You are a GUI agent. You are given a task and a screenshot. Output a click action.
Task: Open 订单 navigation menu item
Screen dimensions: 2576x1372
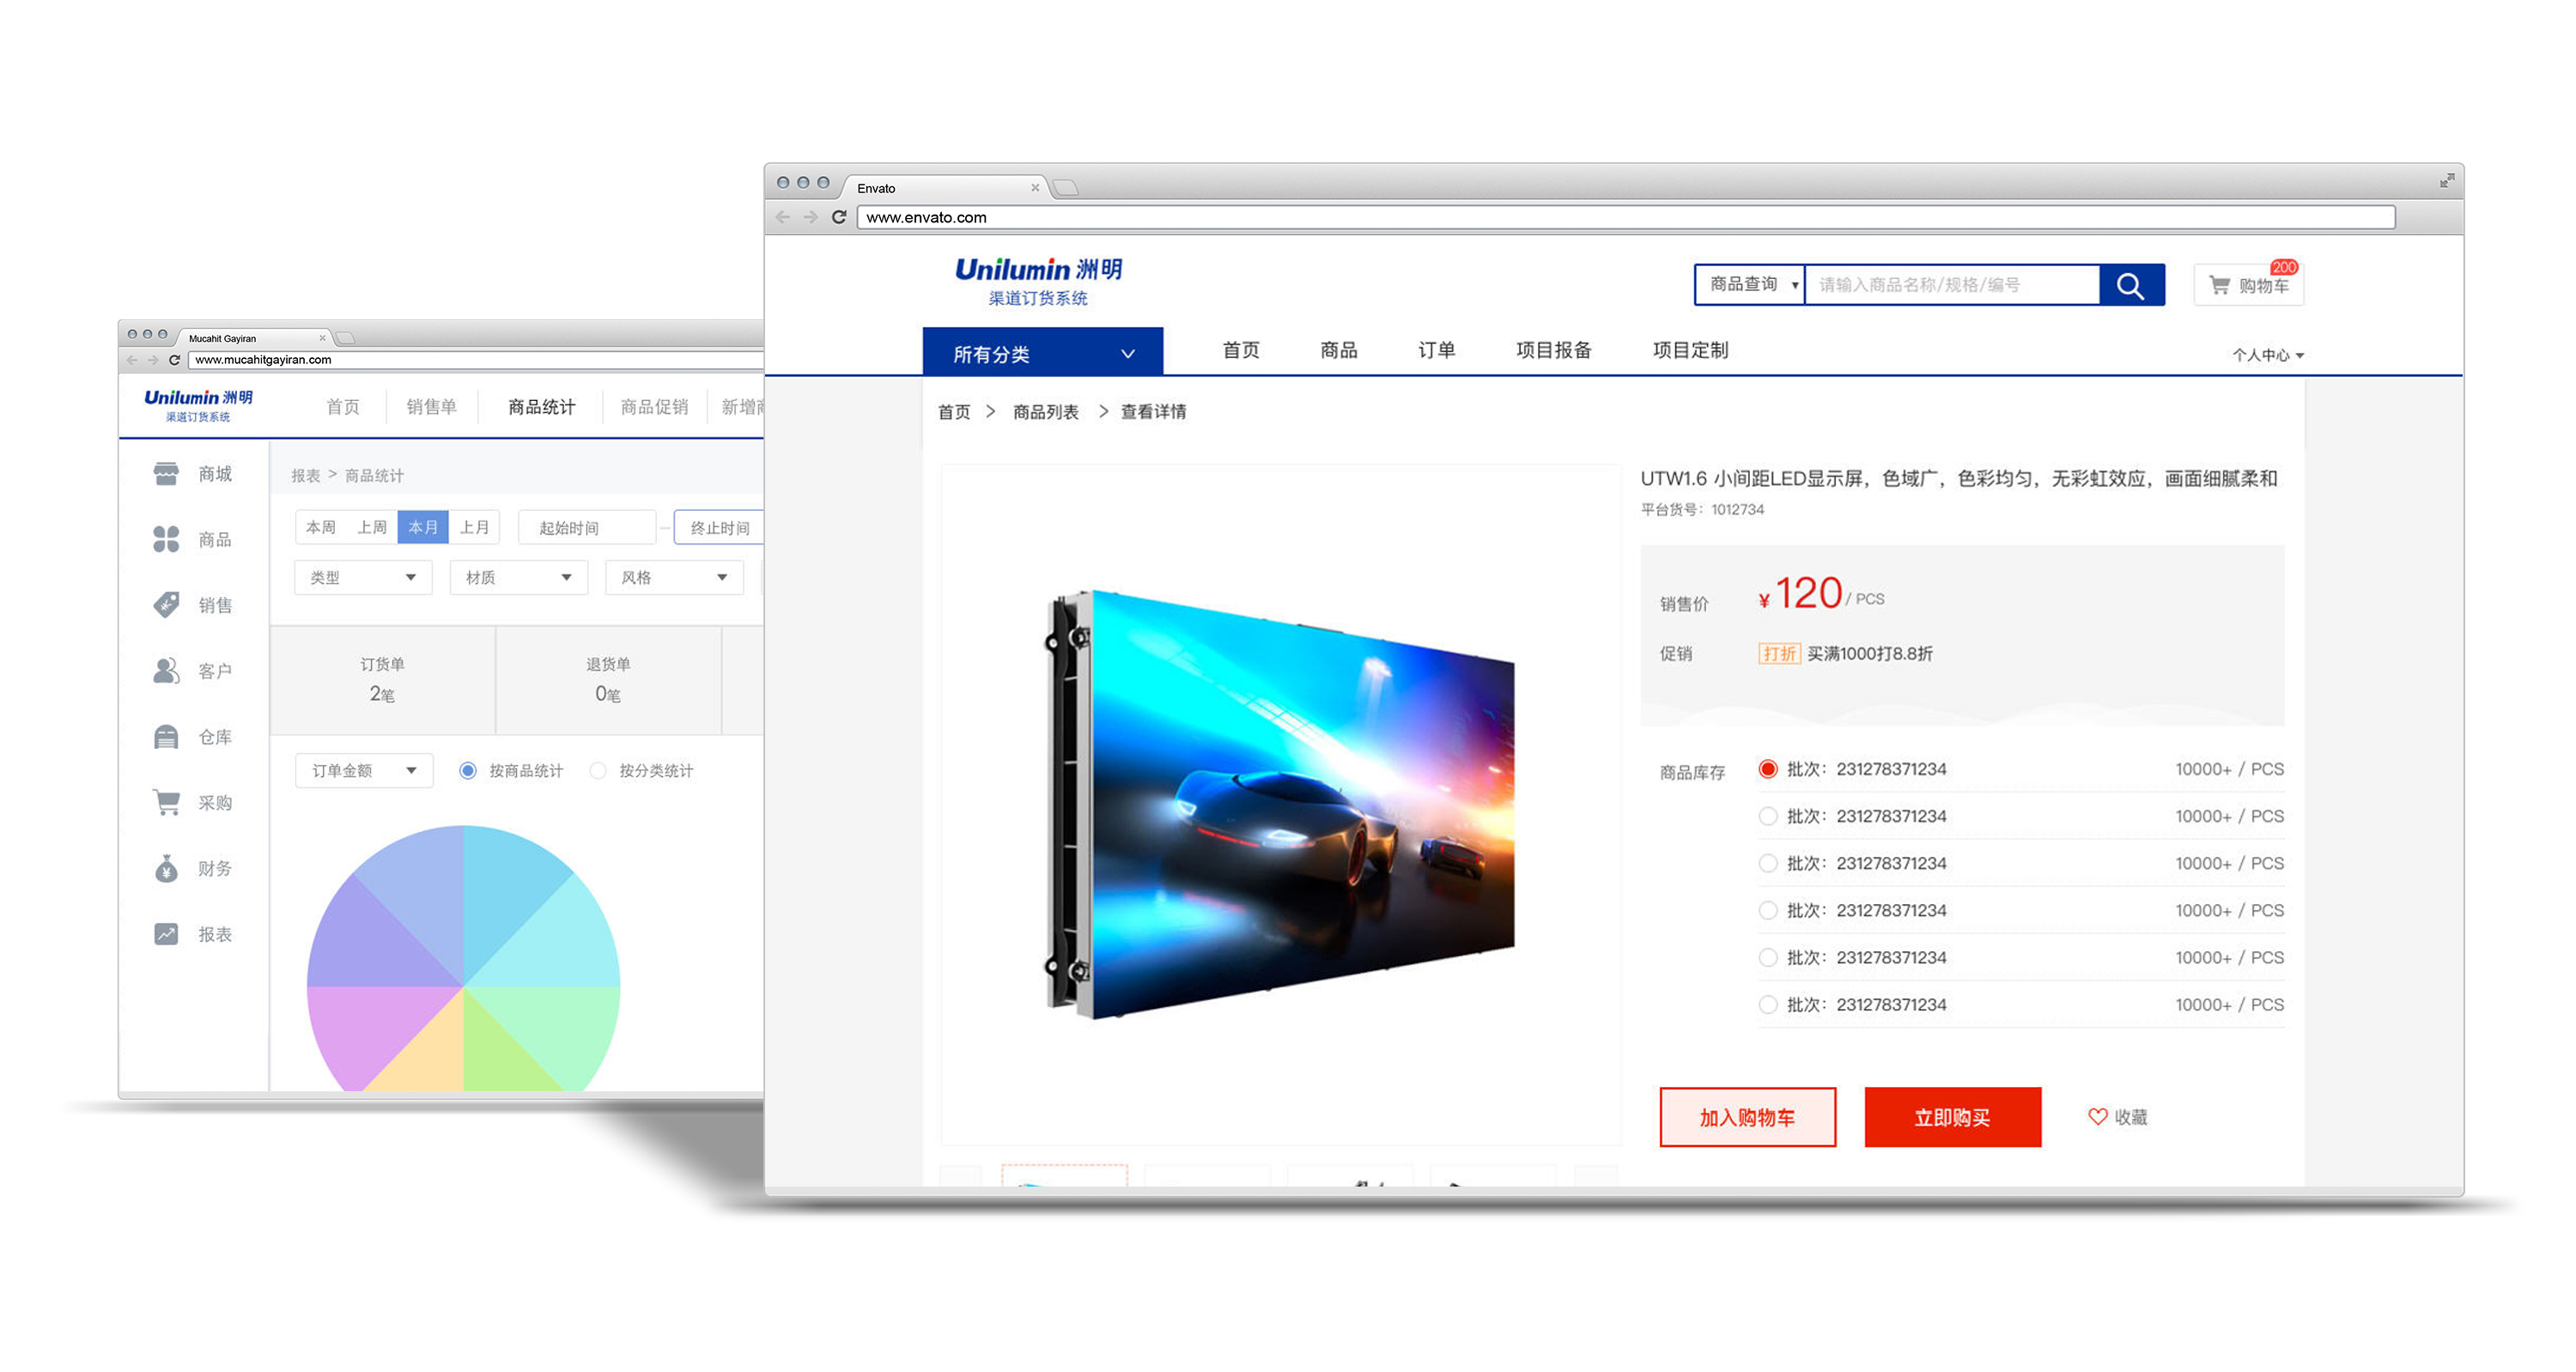1436,350
